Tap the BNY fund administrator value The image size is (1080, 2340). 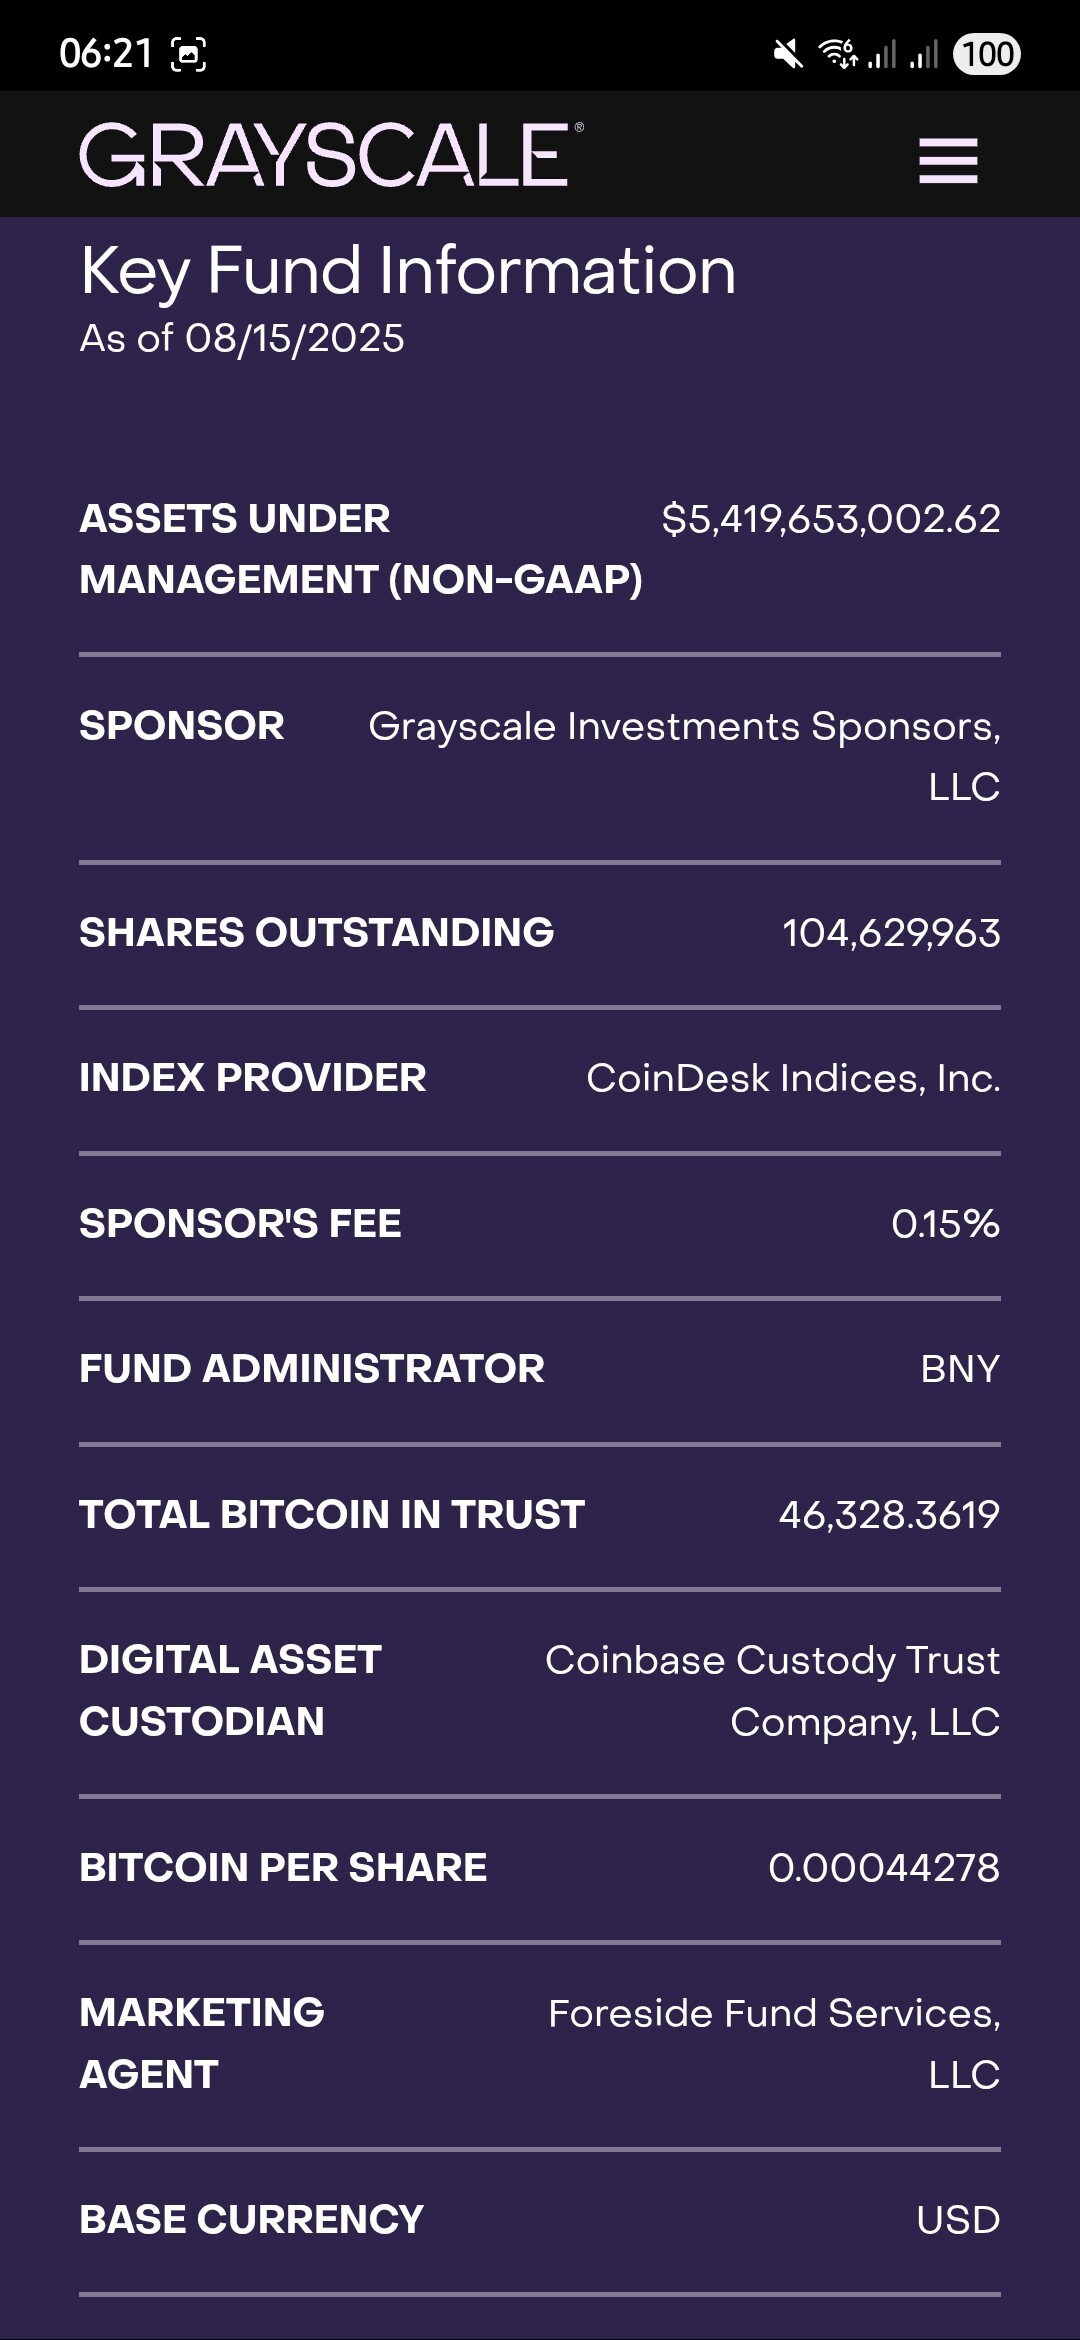pos(959,1369)
